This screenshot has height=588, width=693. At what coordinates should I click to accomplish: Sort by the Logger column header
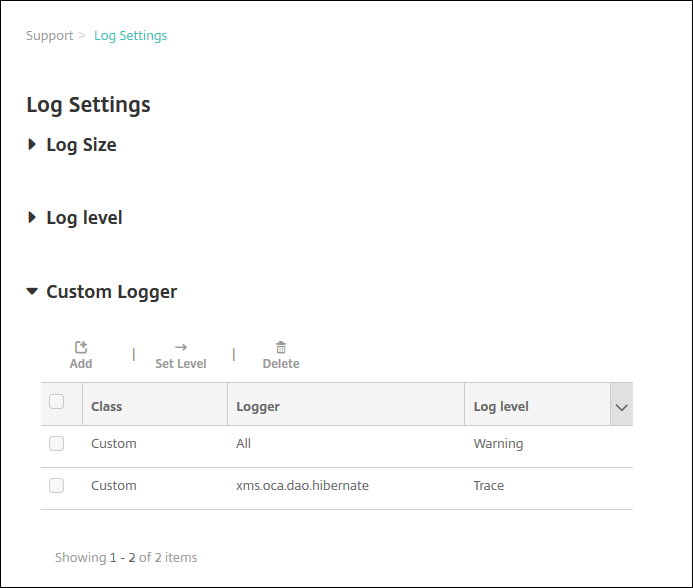pyautogui.click(x=258, y=407)
